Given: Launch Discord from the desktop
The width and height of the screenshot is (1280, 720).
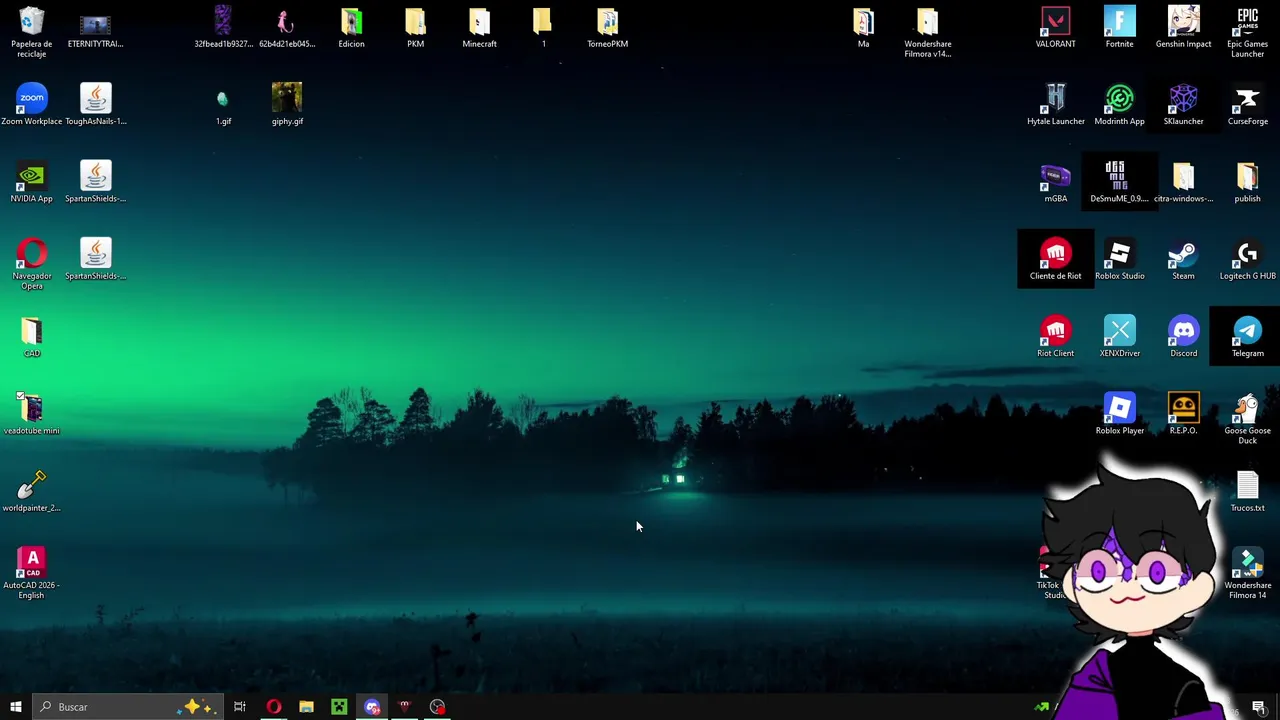Looking at the screenshot, I should click(x=1183, y=336).
